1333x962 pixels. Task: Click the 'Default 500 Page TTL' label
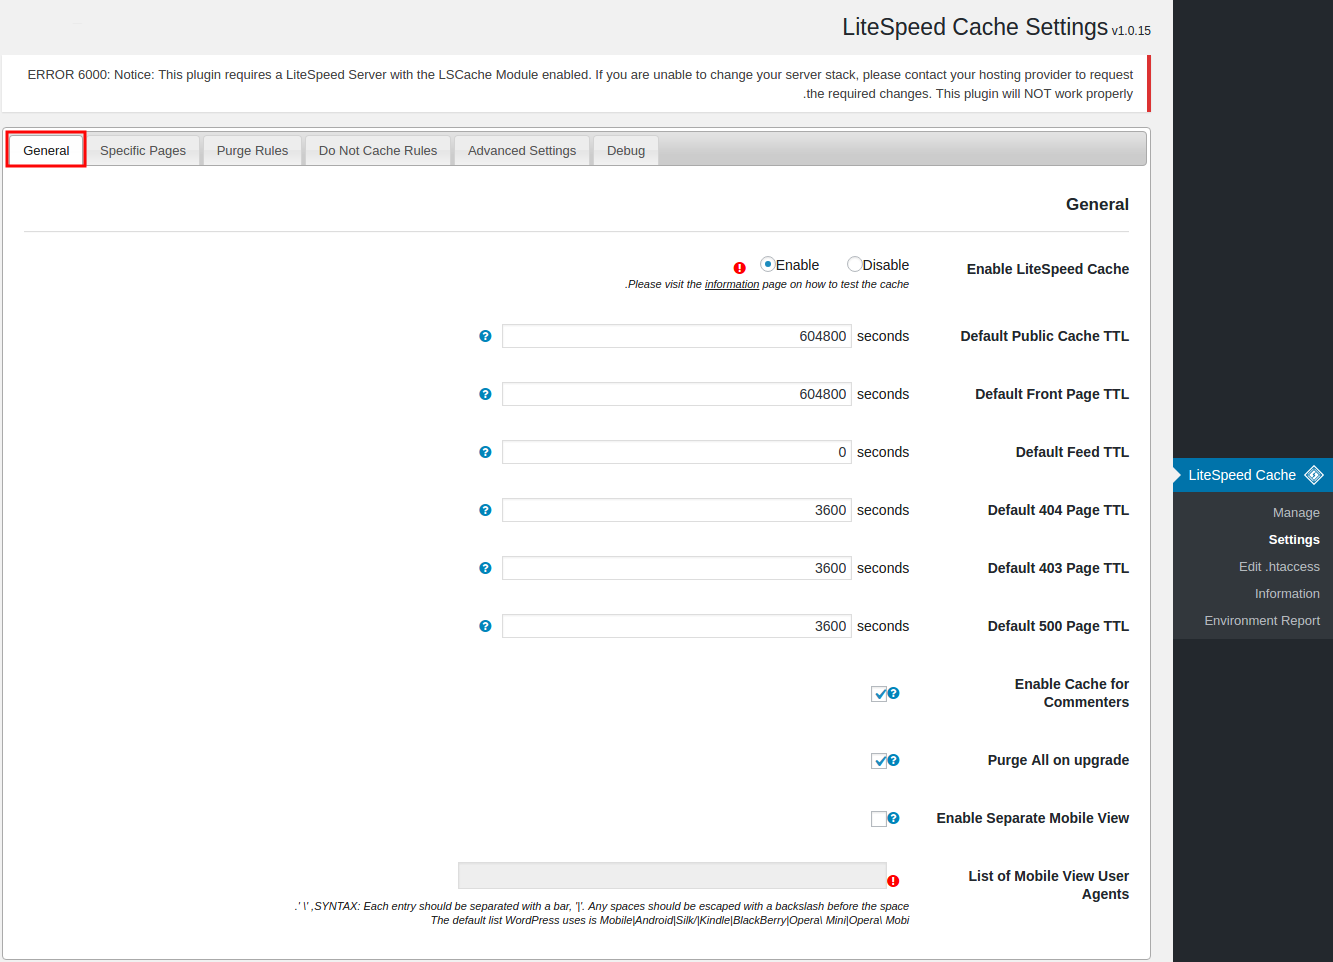pos(1058,626)
